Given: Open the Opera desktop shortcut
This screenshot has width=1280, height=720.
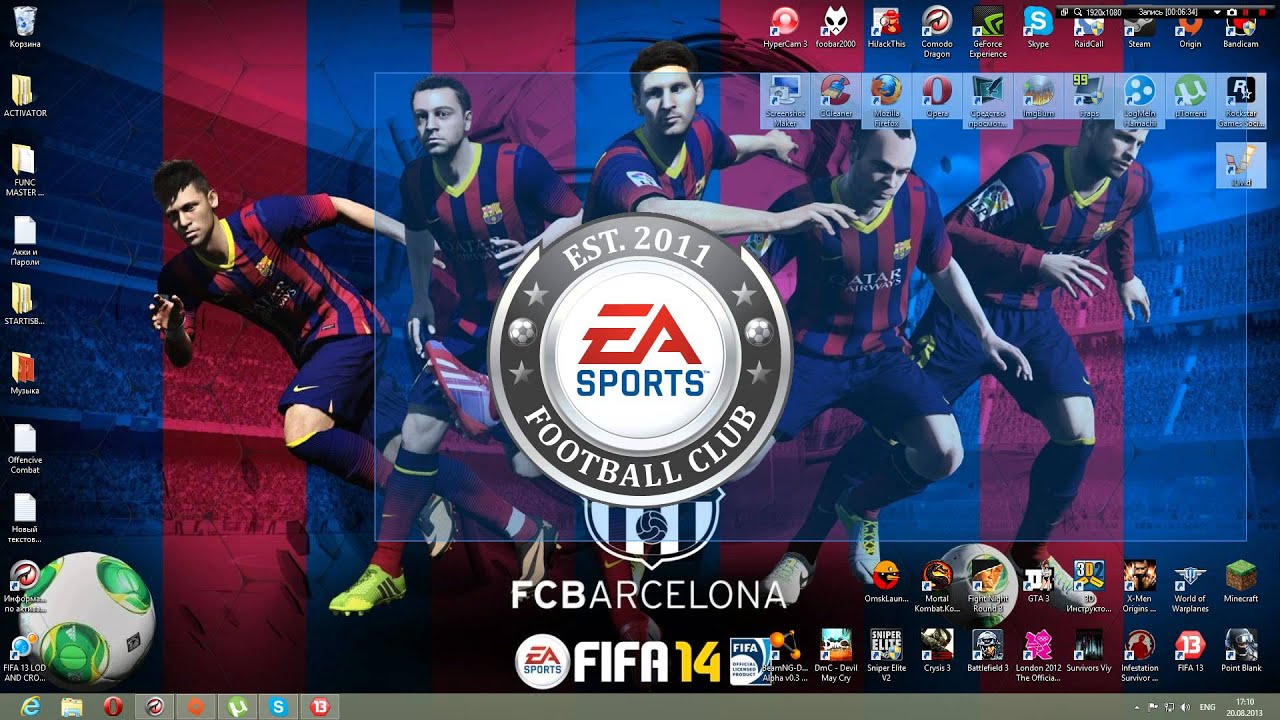Looking at the screenshot, I should point(937,97).
